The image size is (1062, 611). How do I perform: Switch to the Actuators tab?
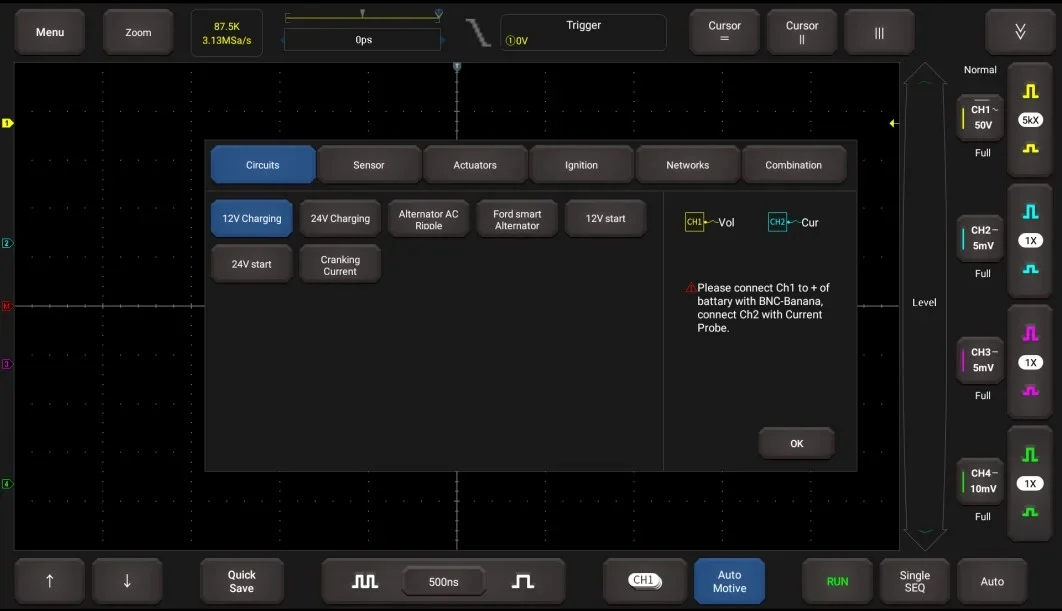(x=475, y=165)
